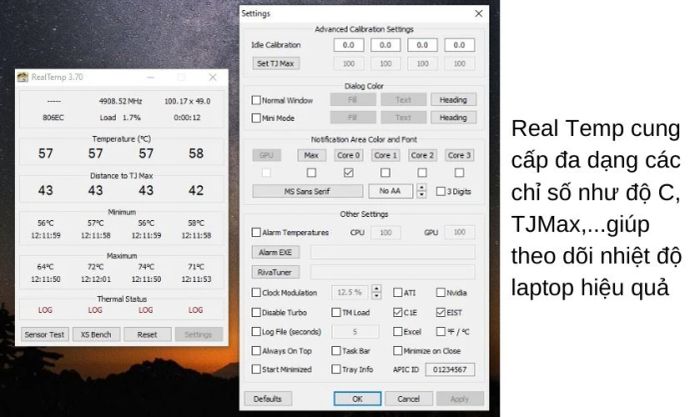
Task: Click the last Idle Calibration field
Action: [x=459, y=45]
